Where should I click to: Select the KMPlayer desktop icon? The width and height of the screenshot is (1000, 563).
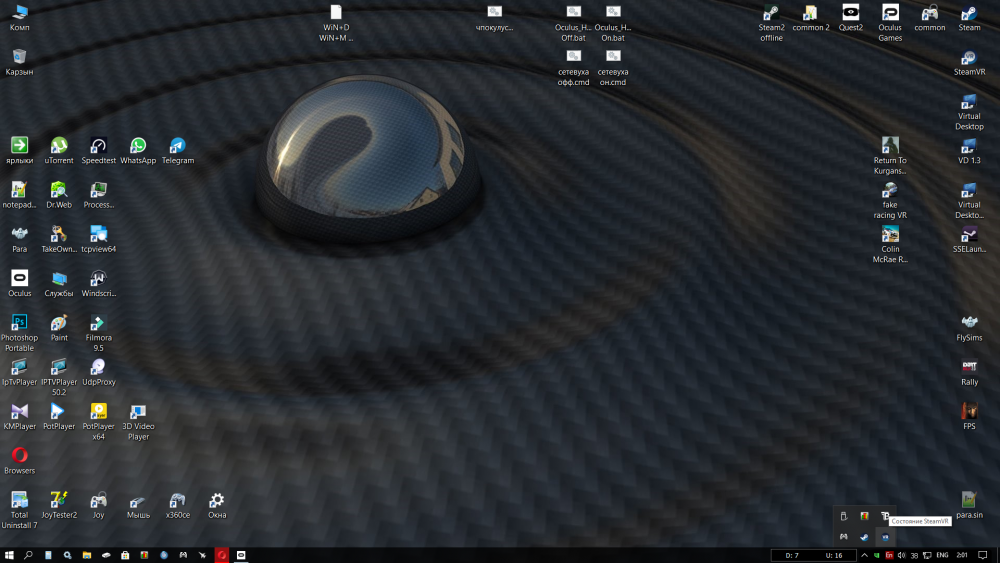(x=20, y=417)
